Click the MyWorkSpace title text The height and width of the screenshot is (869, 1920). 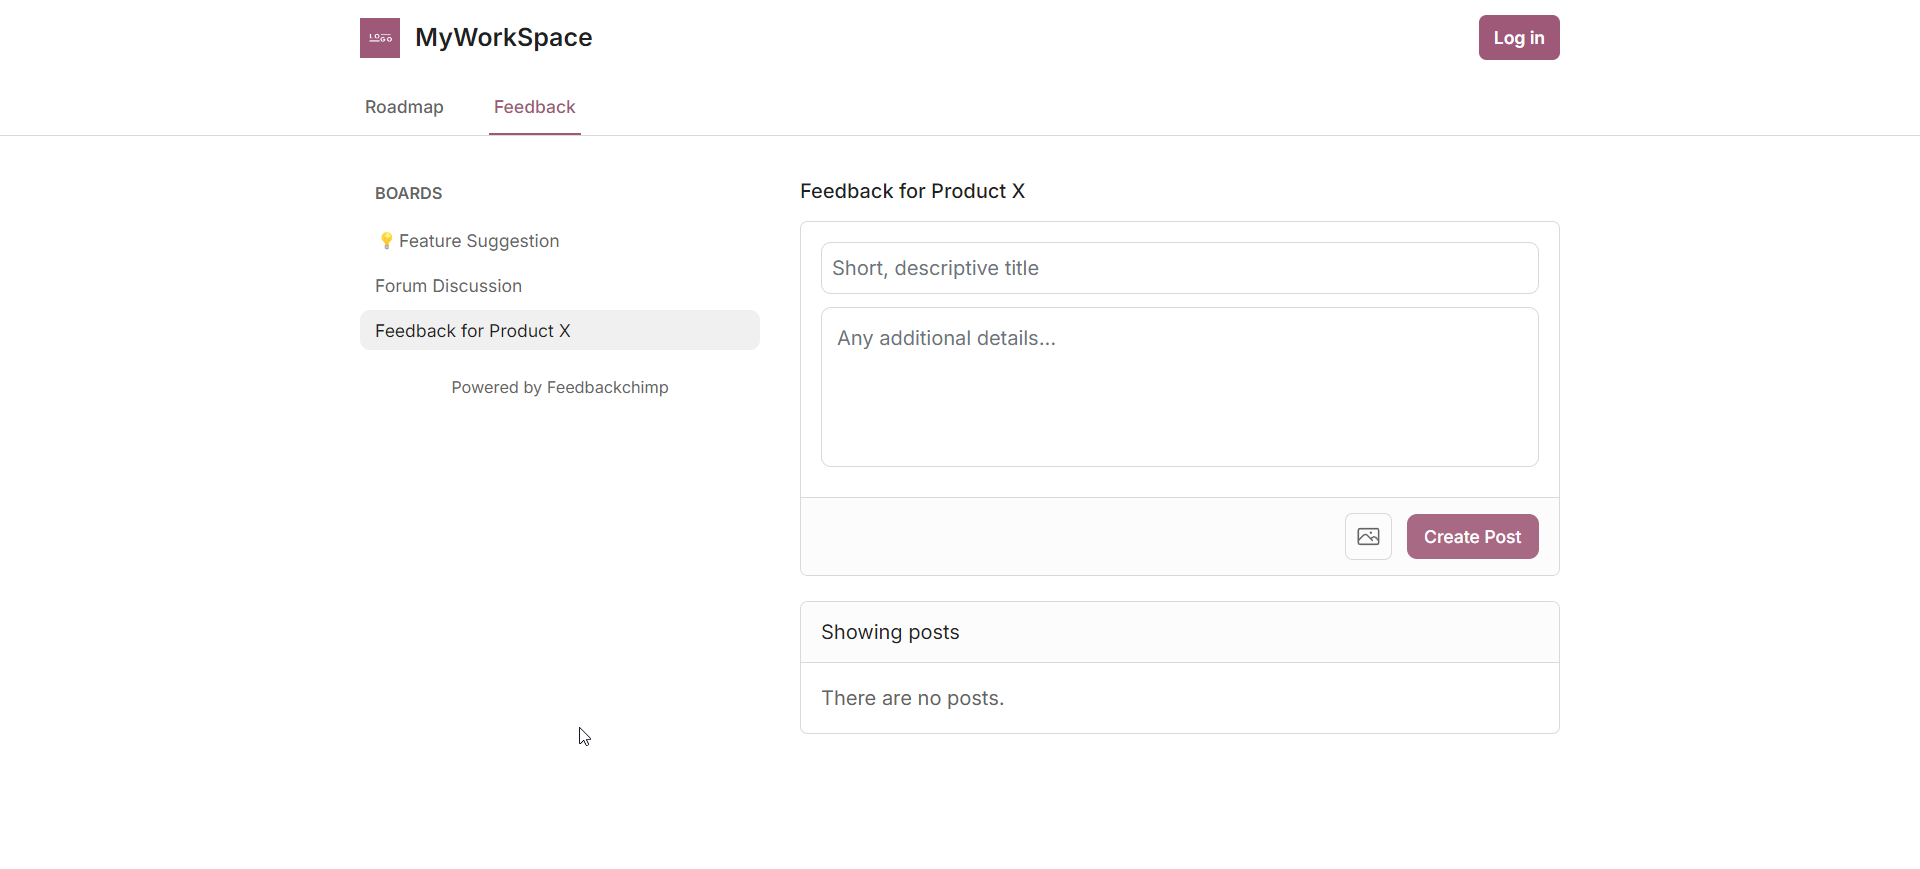pyautogui.click(x=504, y=37)
